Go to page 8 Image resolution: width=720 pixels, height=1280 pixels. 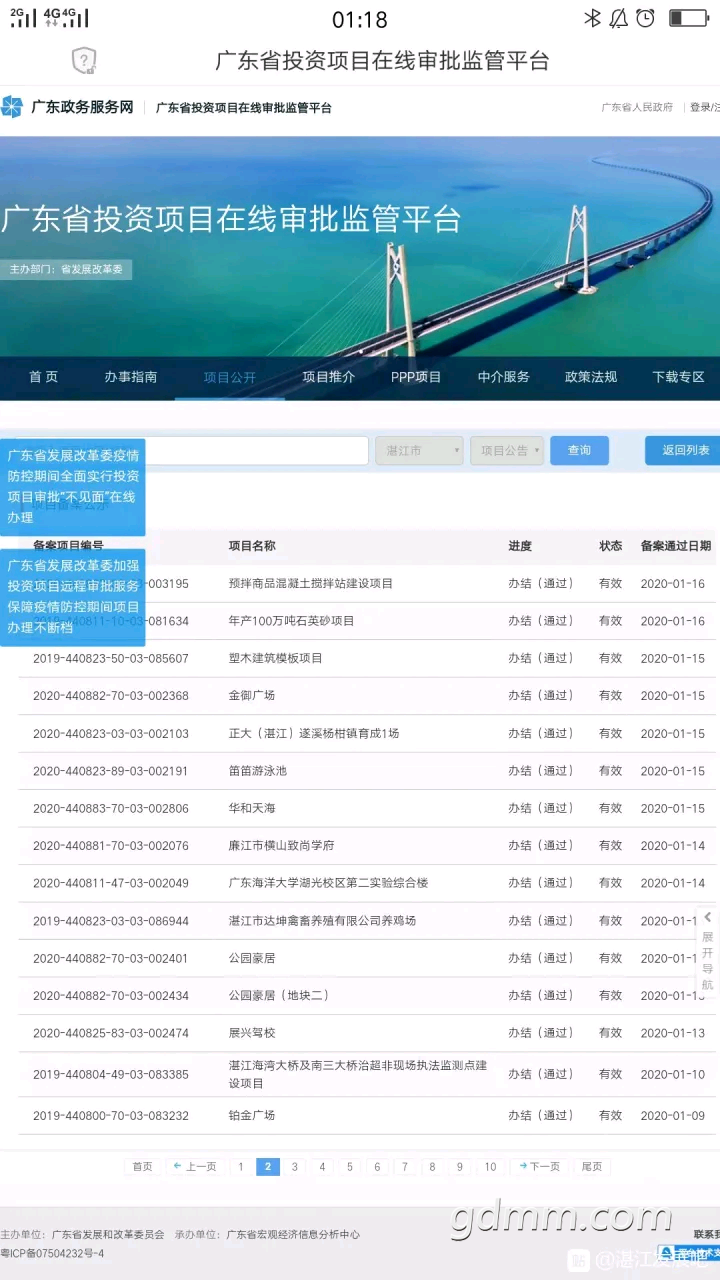tap(432, 1167)
